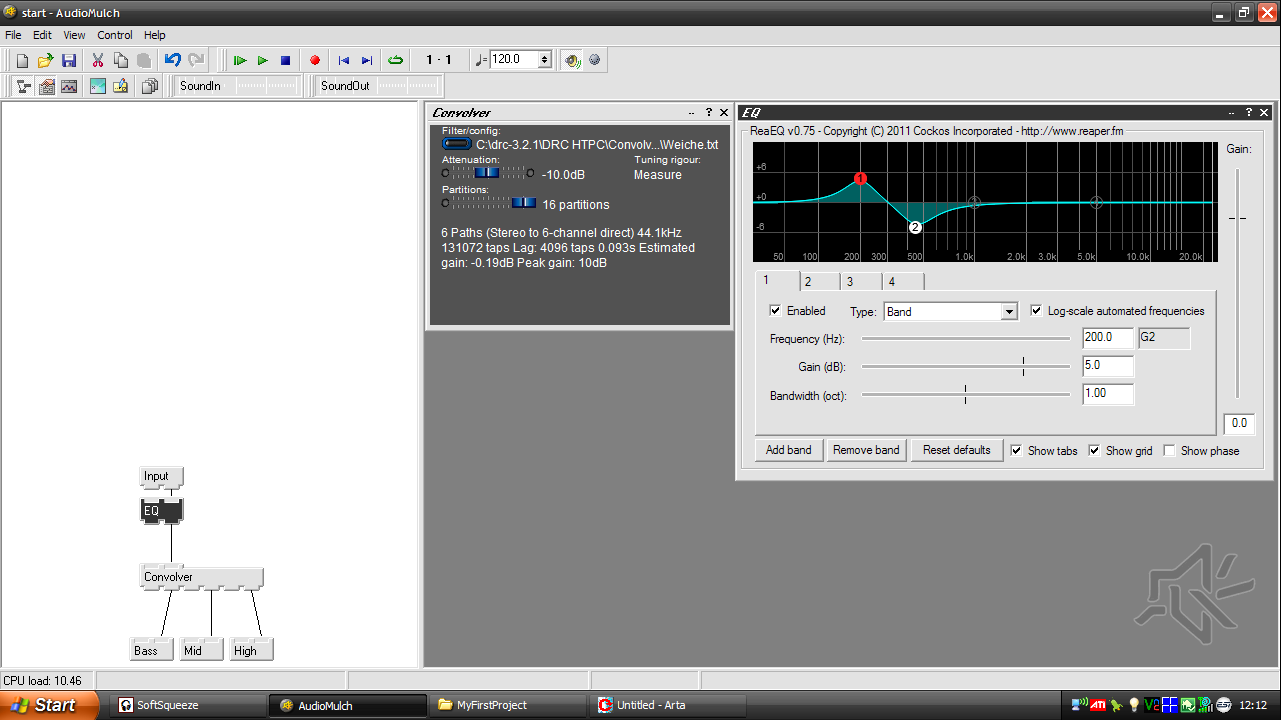Open the File menu

pos(13,35)
